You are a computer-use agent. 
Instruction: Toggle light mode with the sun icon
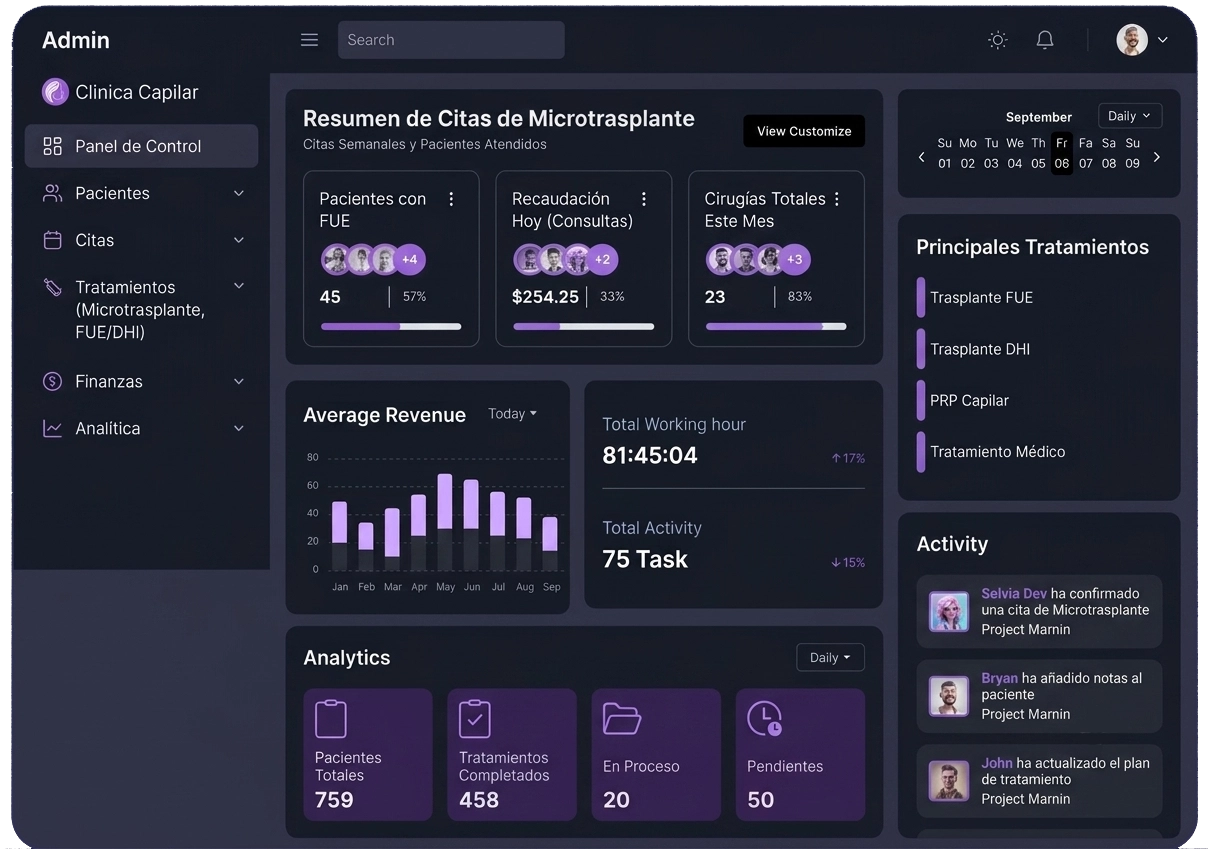click(997, 40)
